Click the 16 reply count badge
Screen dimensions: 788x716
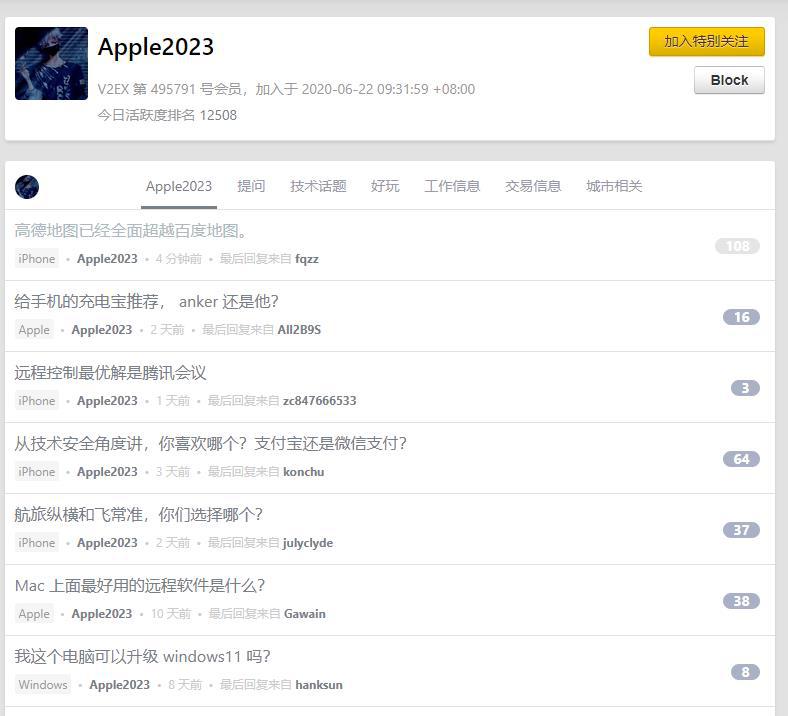[x=741, y=317]
